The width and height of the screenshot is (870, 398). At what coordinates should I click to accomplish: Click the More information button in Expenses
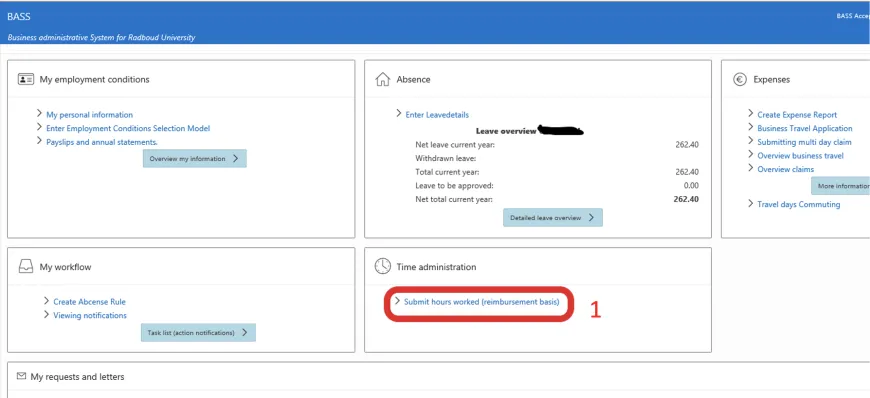pyautogui.click(x=841, y=186)
